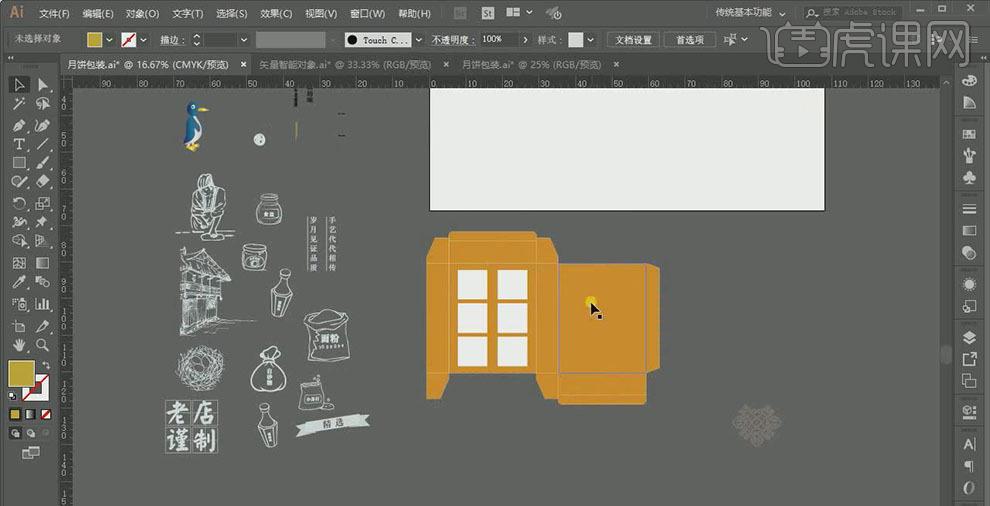Select the Hand pan tool
Image resolution: width=990 pixels, height=506 pixels.
click(x=19, y=345)
